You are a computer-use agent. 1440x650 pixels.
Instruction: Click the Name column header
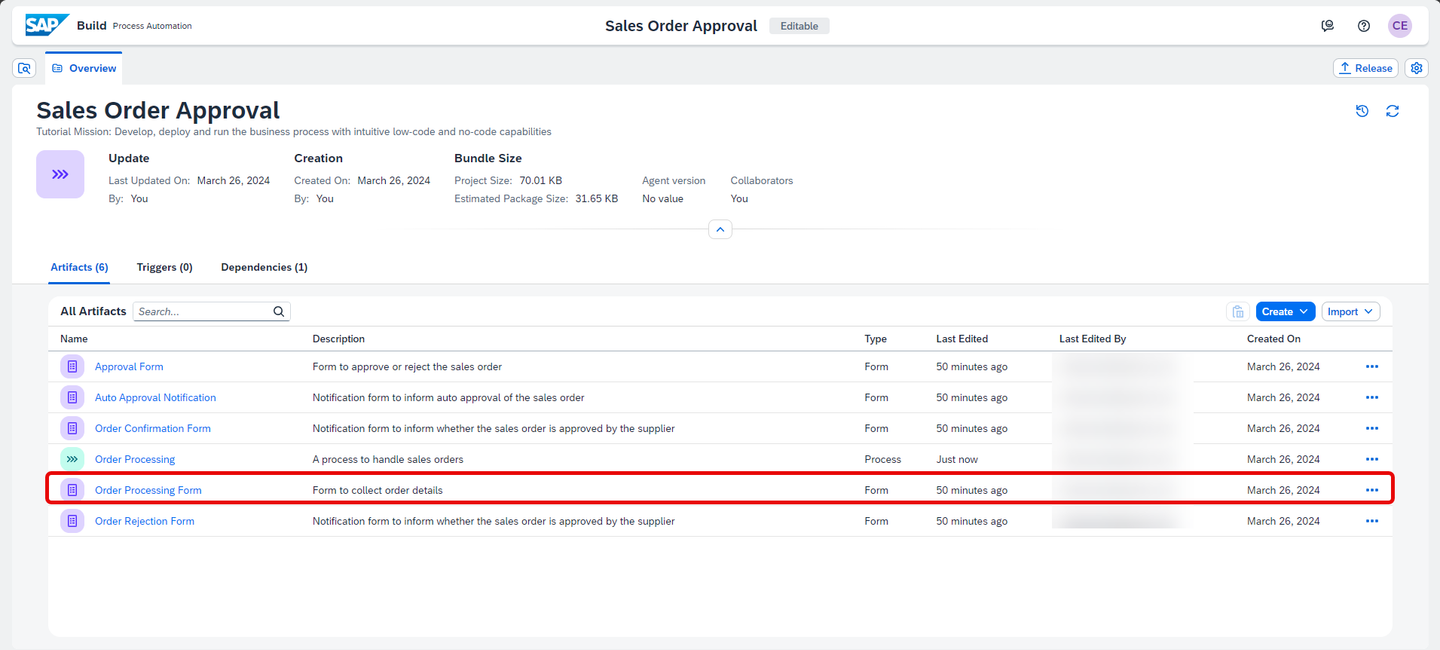(74, 339)
